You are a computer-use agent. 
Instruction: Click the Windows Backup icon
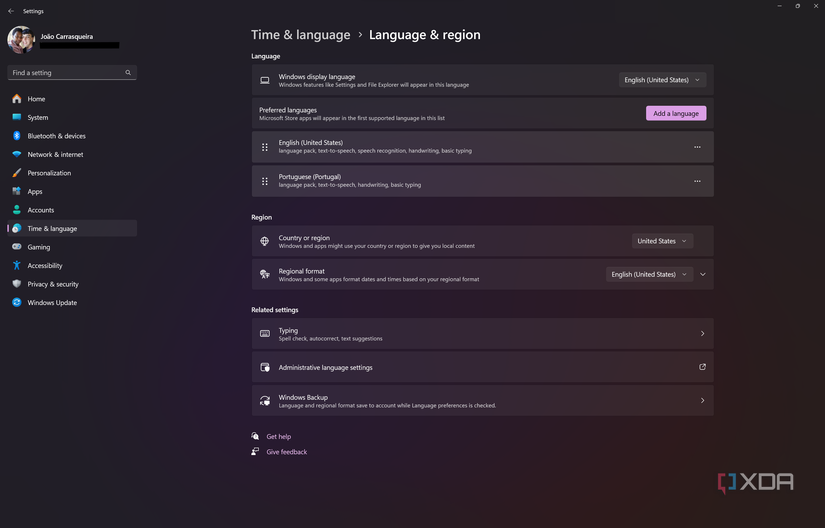click(265, 401)
